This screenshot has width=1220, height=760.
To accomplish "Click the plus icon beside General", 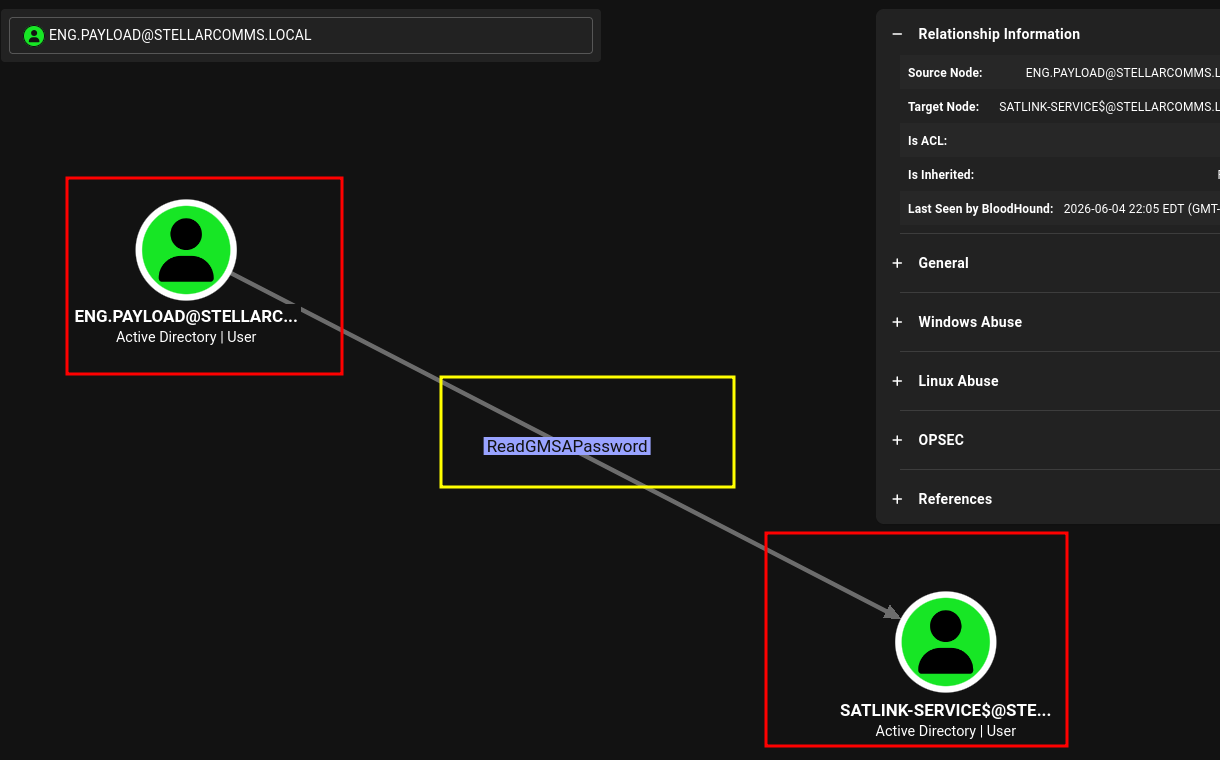I will click(897, 263).
